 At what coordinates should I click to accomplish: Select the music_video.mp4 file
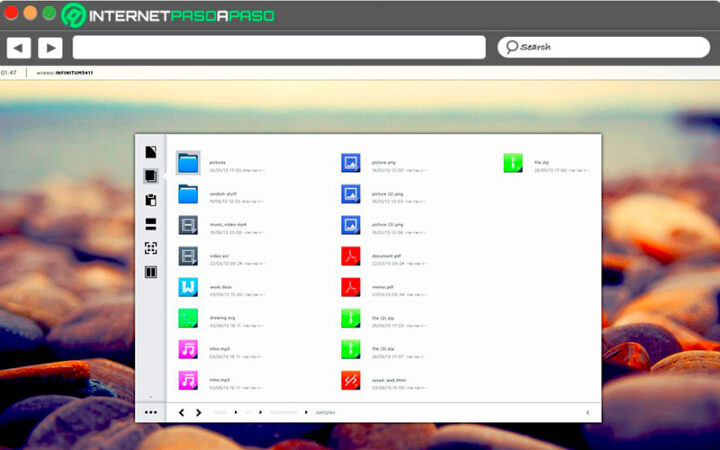[x=188, y=225]
